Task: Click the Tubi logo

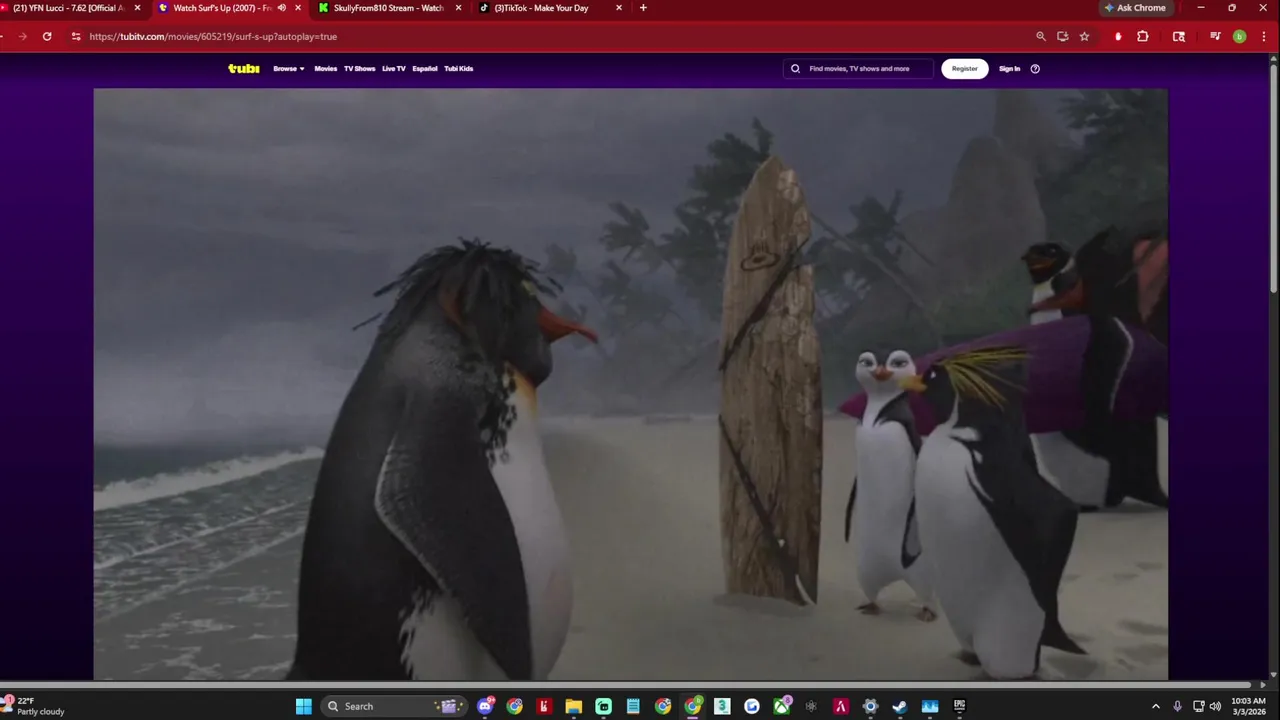Action: coord(244,69)
